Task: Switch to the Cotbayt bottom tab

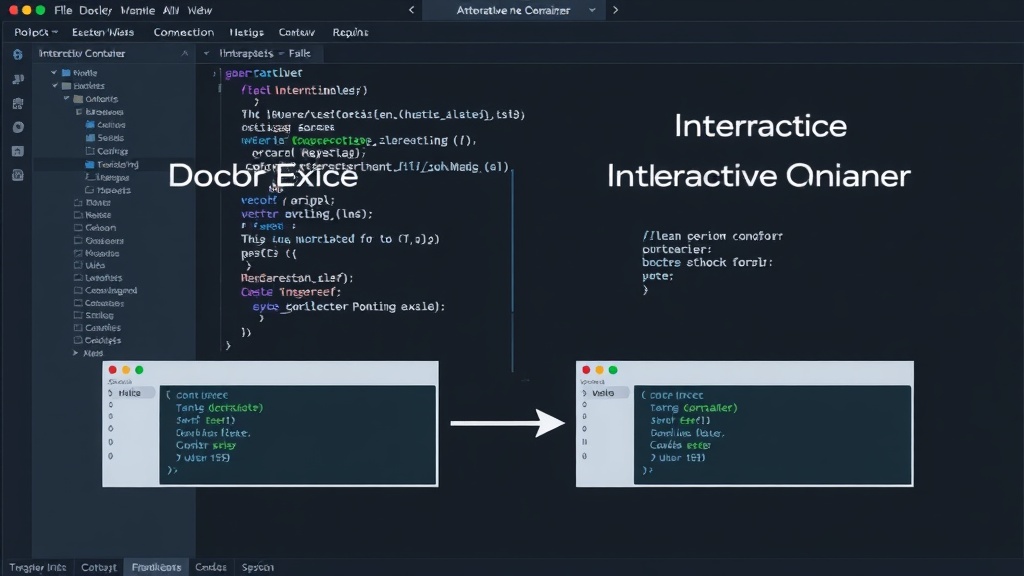Action: (99, 568)
